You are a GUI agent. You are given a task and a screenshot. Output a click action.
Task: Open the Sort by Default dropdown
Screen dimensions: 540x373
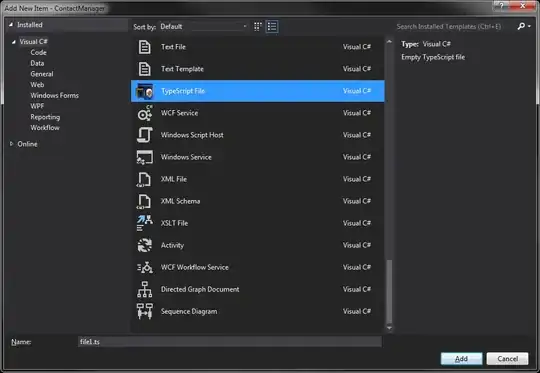coord(203,27)
